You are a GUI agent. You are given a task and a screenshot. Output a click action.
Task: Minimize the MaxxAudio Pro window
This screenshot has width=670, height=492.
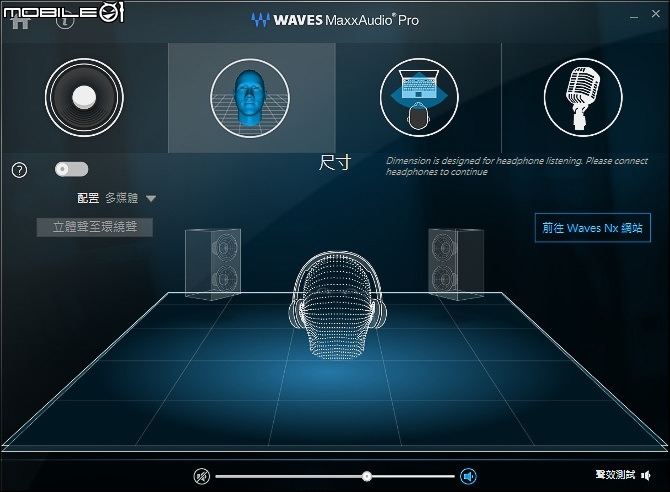coord(634,16)
